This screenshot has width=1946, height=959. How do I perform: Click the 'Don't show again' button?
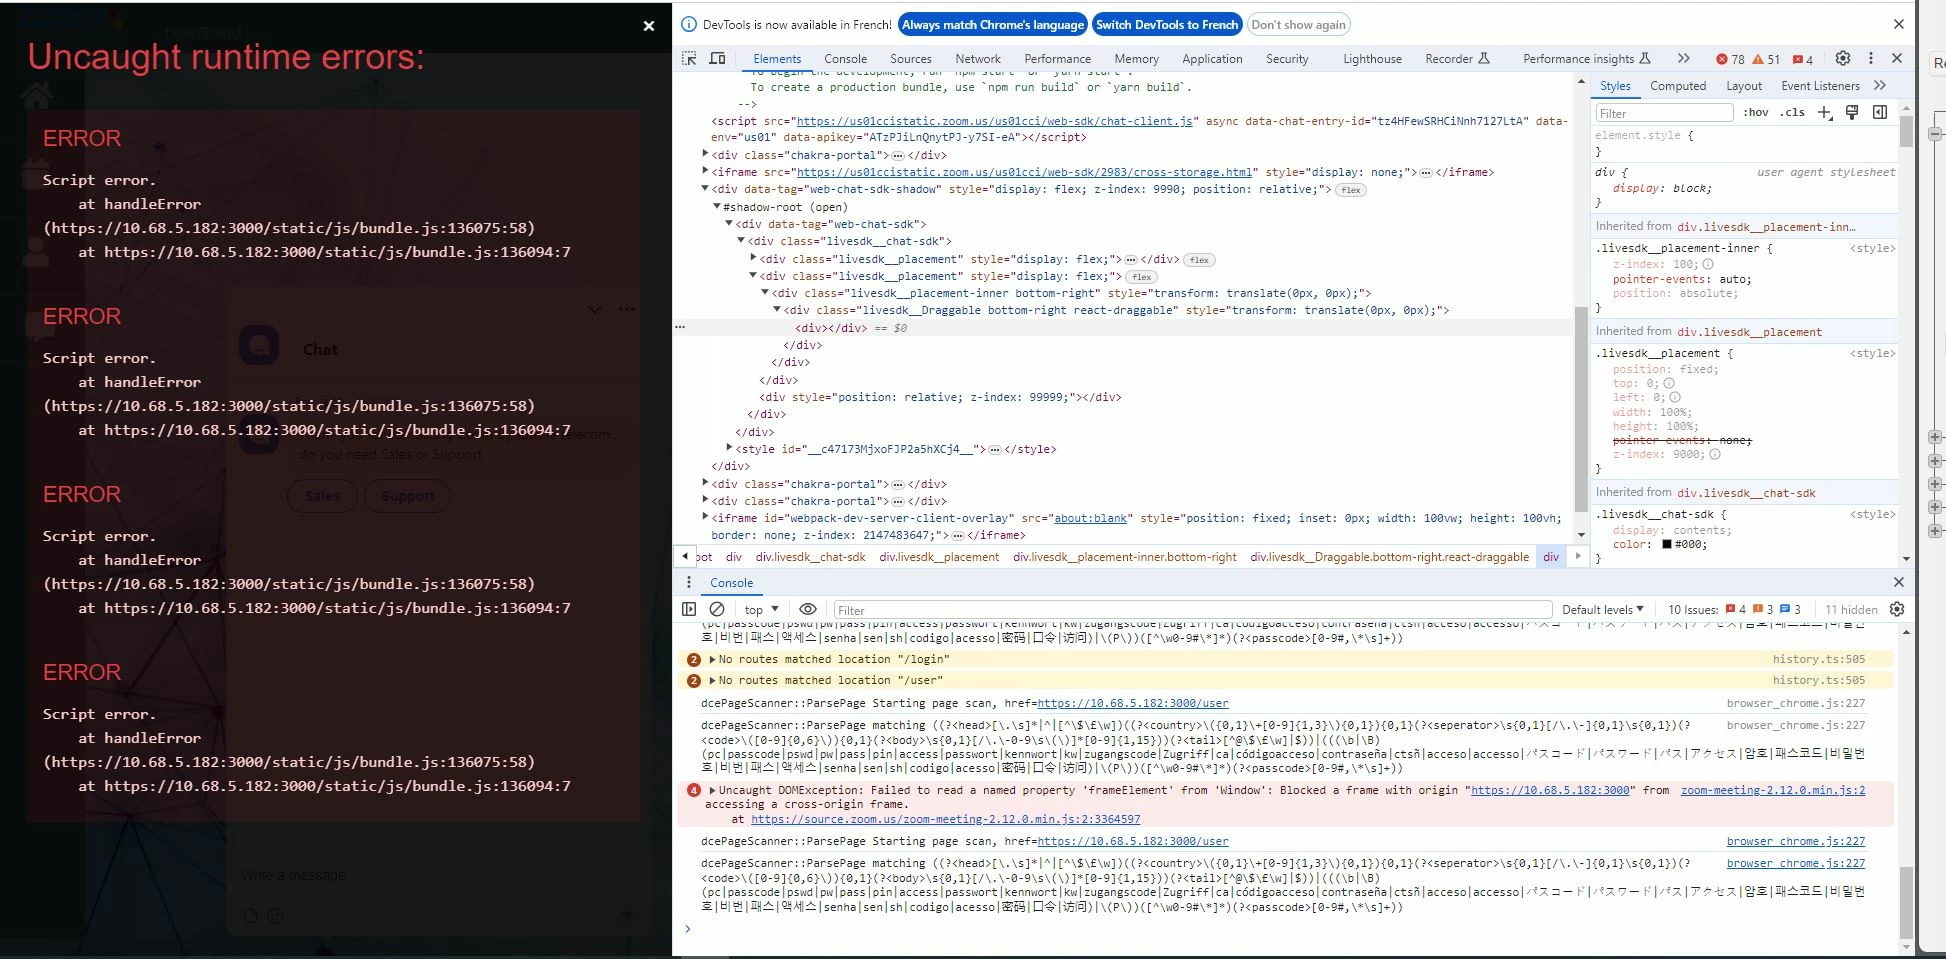point(1298,25)
